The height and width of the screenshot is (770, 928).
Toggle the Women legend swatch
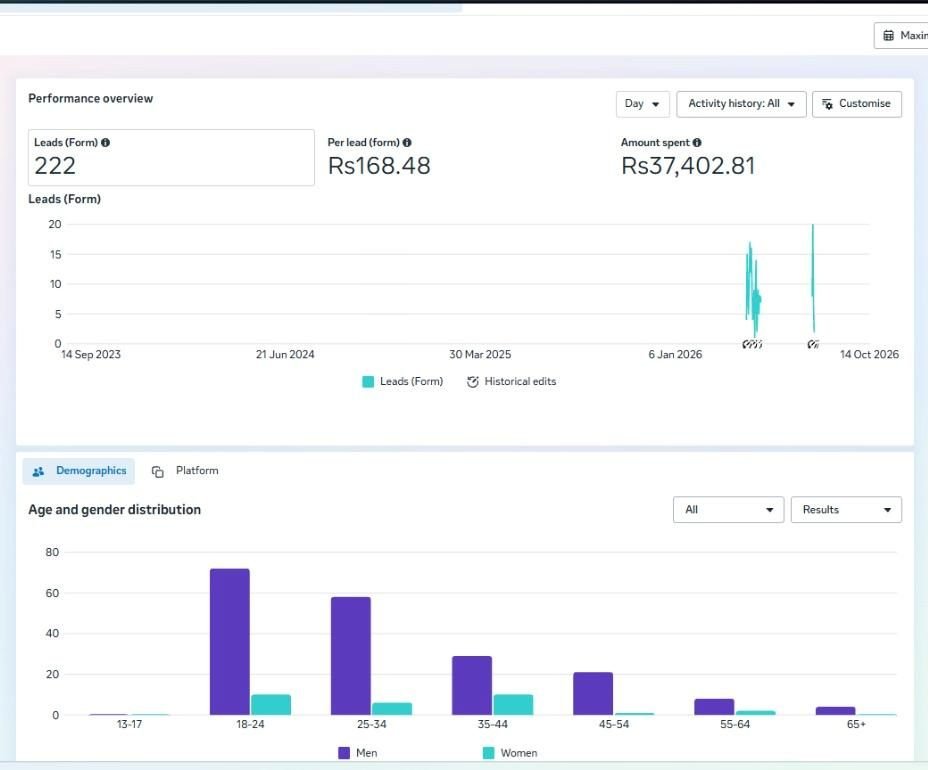(488, 753)
